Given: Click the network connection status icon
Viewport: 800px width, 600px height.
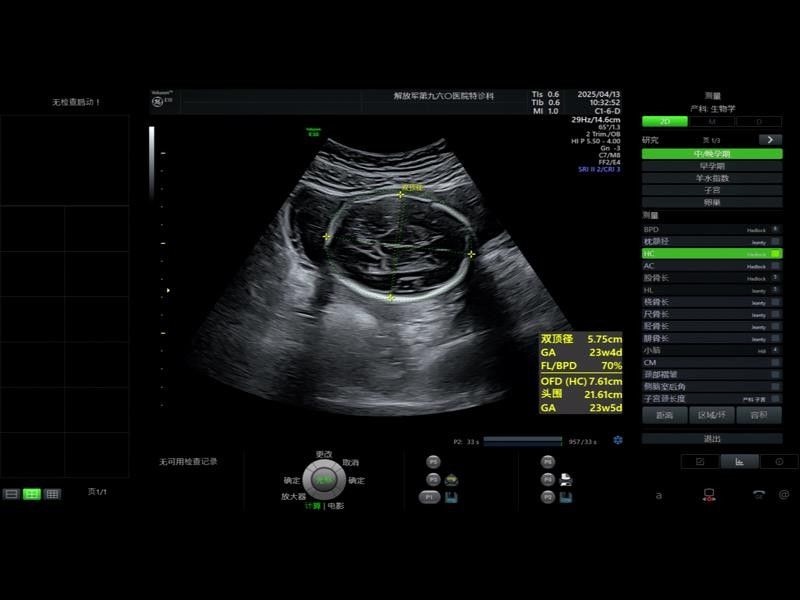Looking at the screenshot, I should (x=709, y=495).
